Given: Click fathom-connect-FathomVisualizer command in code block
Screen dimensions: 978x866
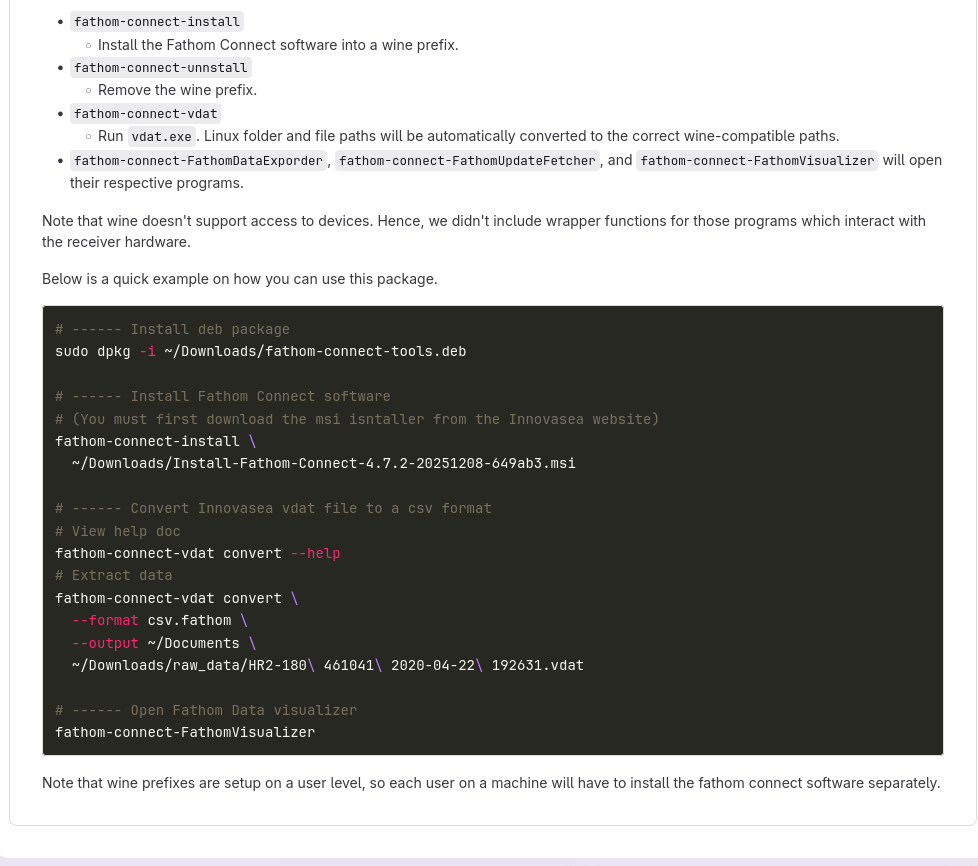Looking at the screenshot, I should click(185, 732).
